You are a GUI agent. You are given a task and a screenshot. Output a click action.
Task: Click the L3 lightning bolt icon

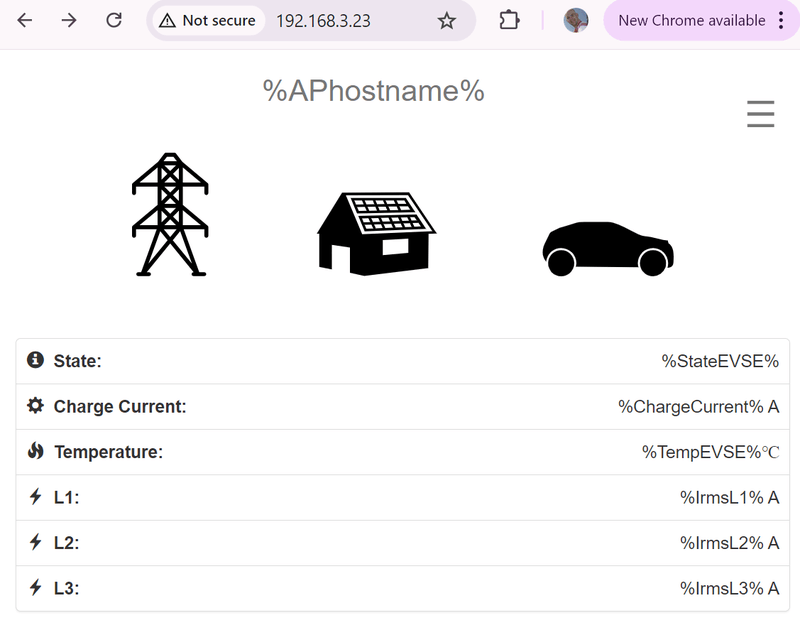(x=35, y=588)
